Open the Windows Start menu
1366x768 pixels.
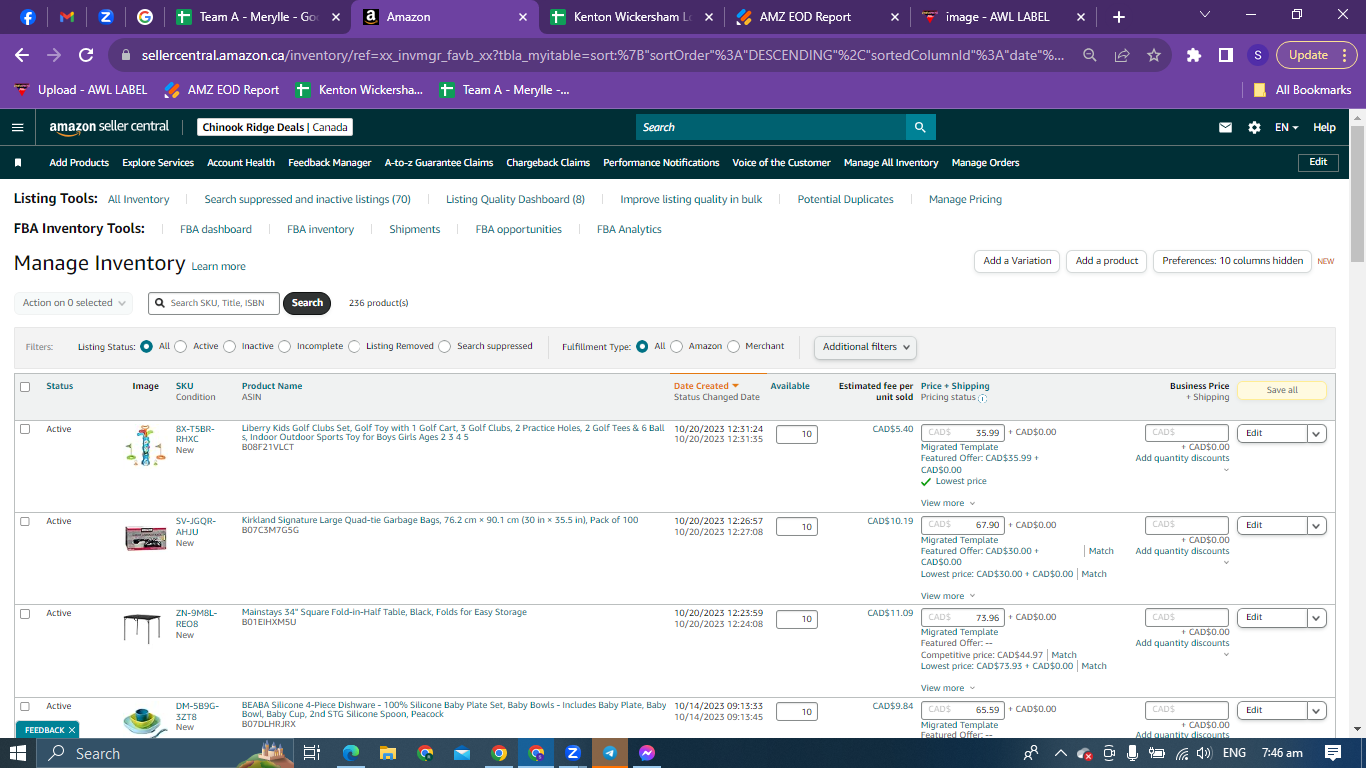click(x=20, y=753)
